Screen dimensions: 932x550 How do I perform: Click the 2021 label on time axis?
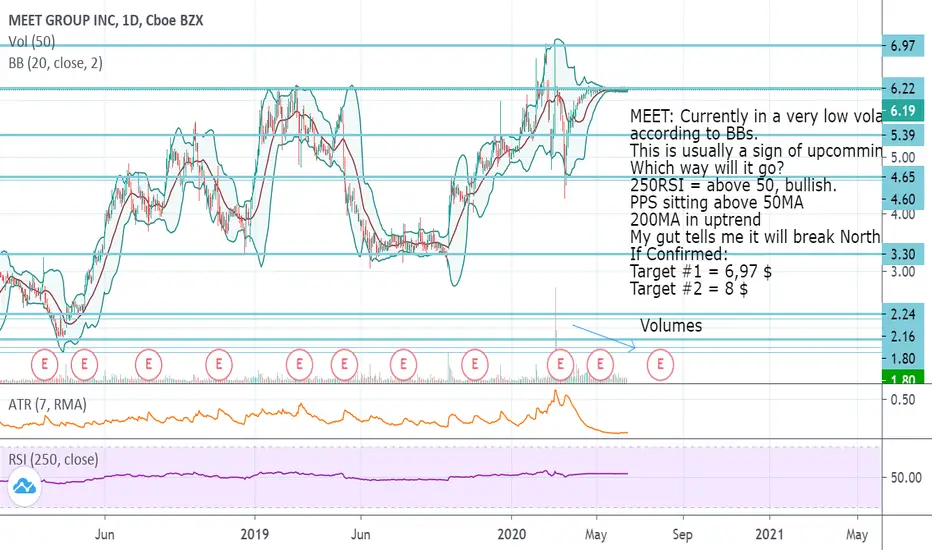tap(769, 534)
